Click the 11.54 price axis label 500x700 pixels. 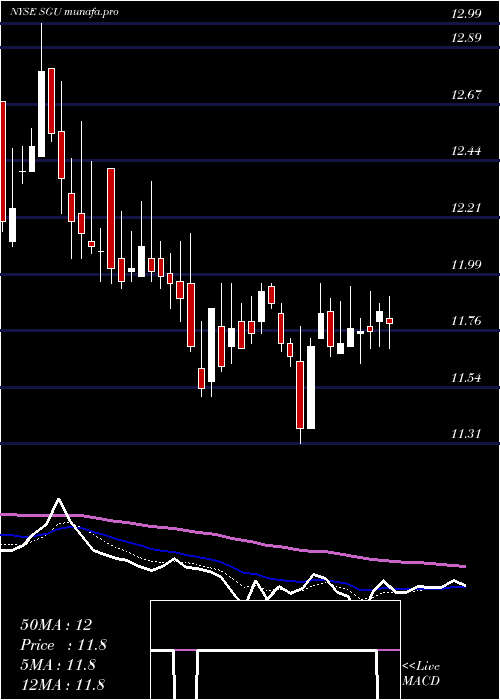click(x=466, y=378)
